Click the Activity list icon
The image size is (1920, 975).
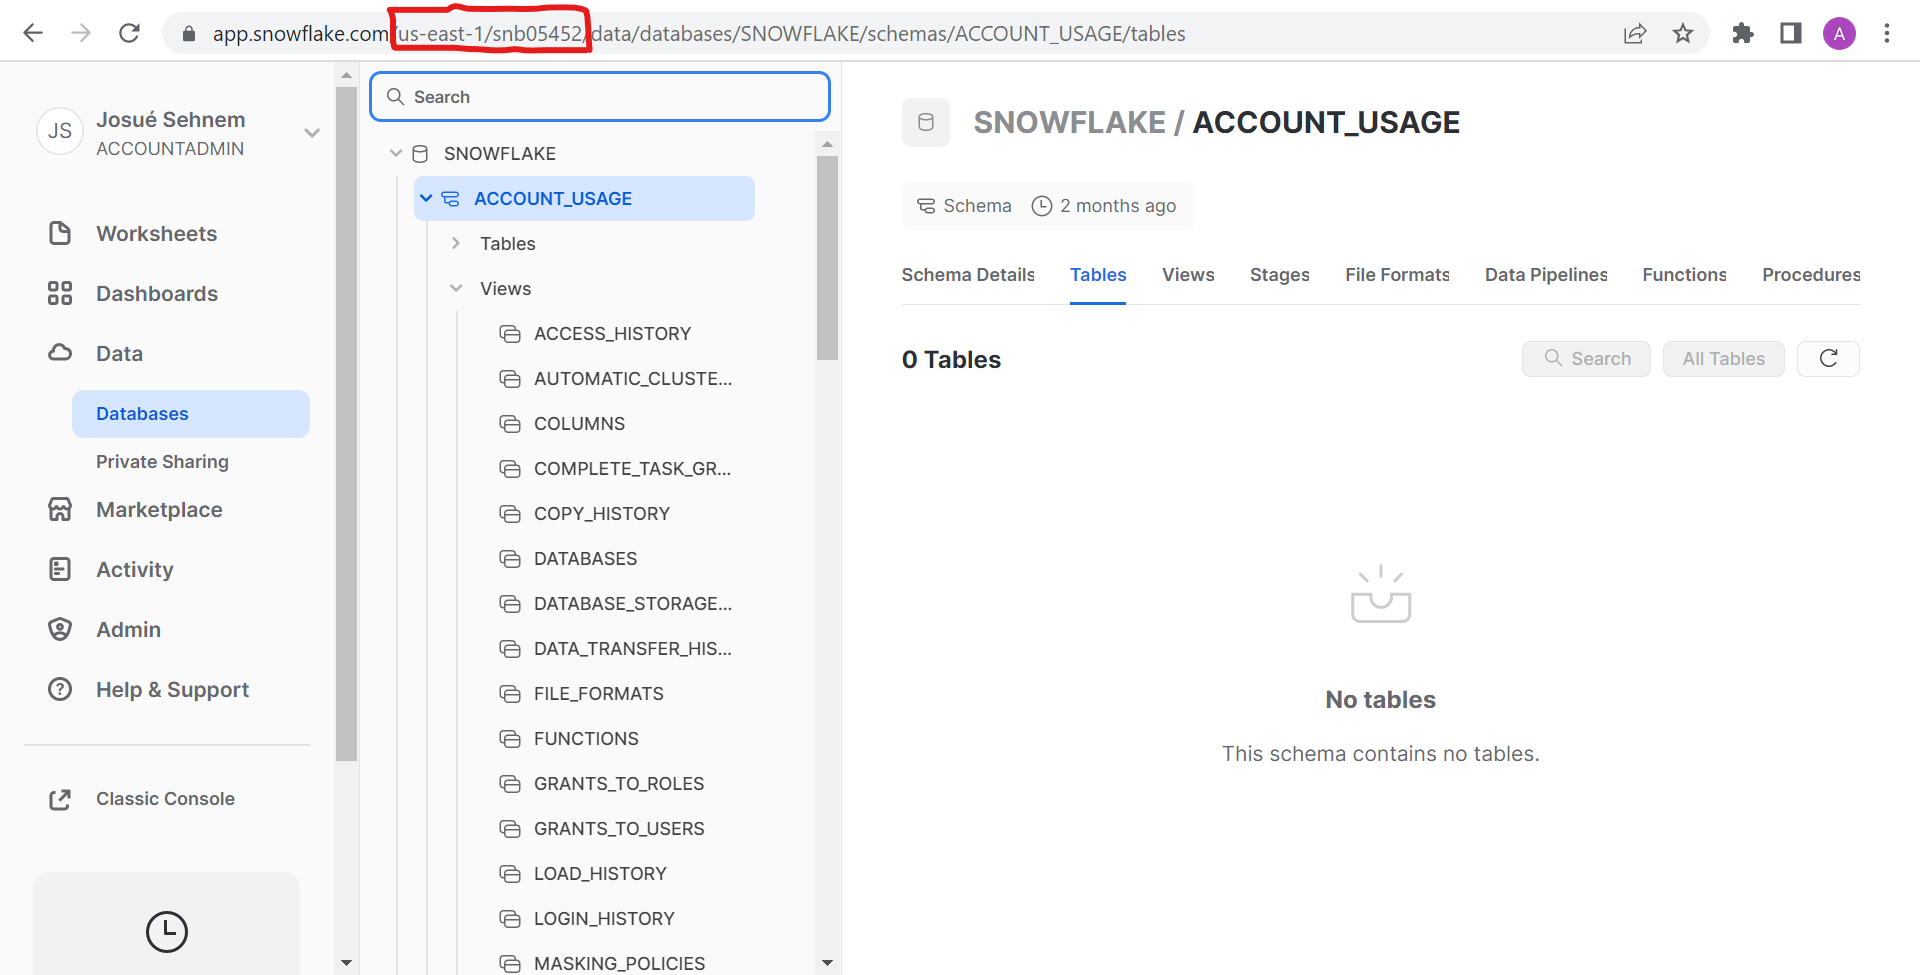pos(60,569)
